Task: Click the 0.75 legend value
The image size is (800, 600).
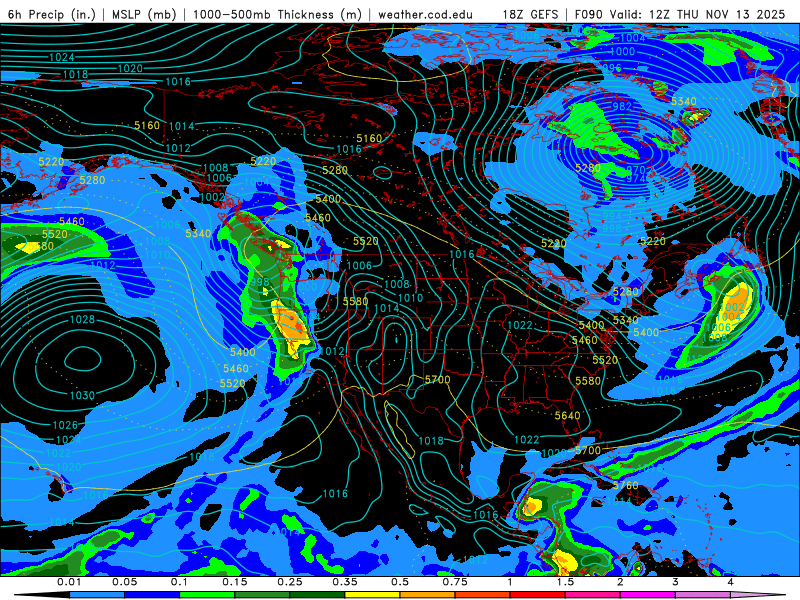Action: pos(455,582)
